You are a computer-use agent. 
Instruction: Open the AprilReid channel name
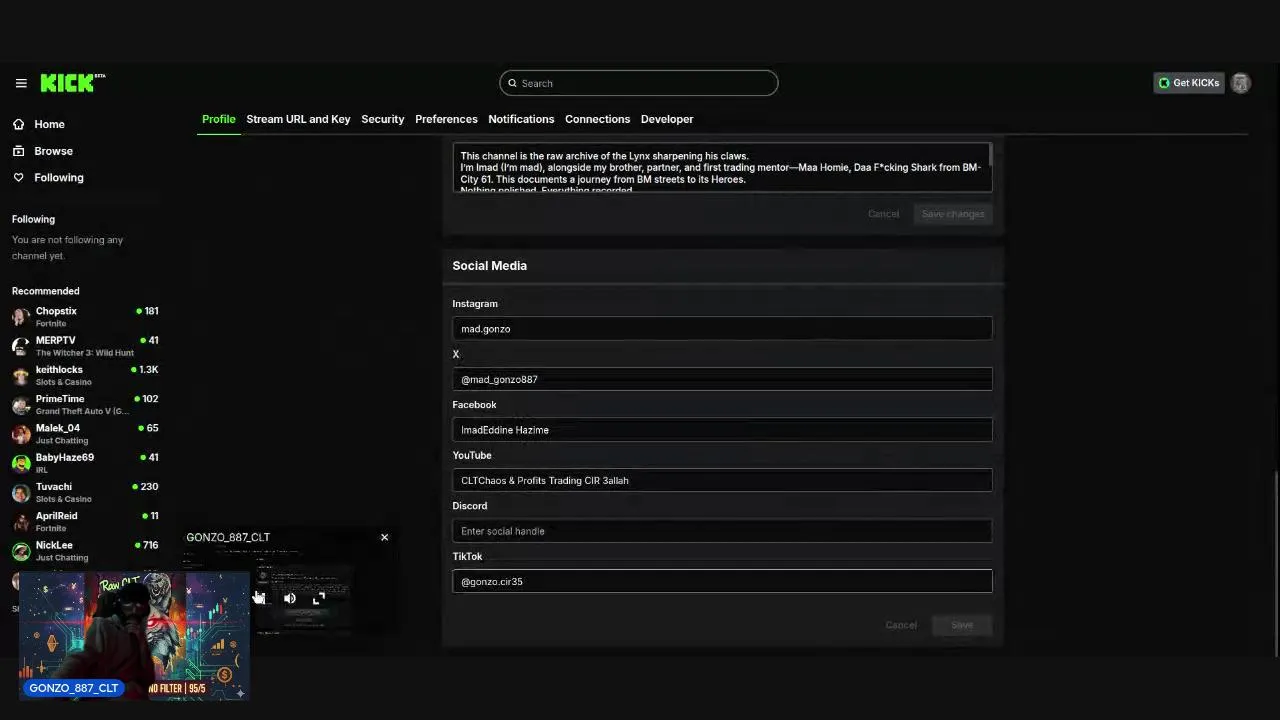point(56,516)
